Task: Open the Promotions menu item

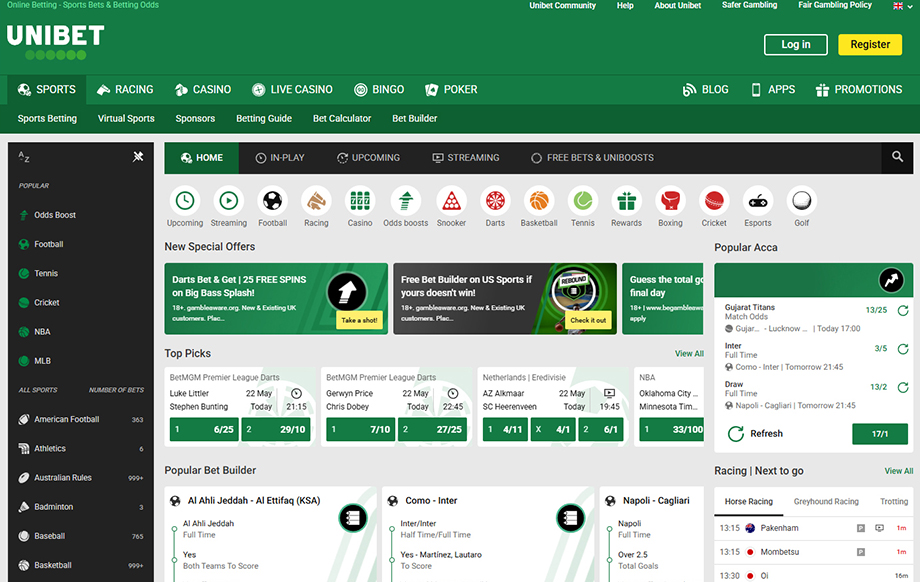Action: [x=859, y=90]
